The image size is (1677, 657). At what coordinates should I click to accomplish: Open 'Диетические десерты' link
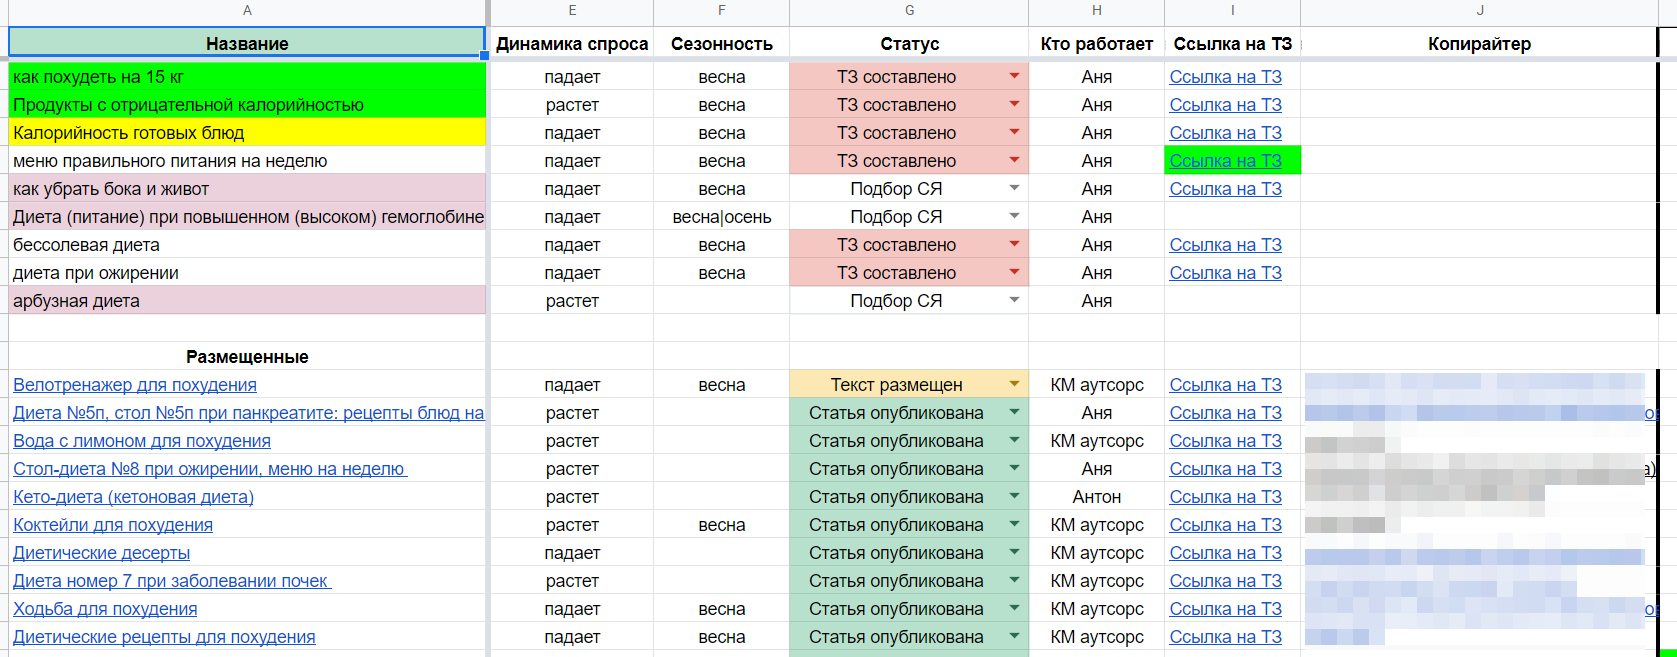[101, 553]
